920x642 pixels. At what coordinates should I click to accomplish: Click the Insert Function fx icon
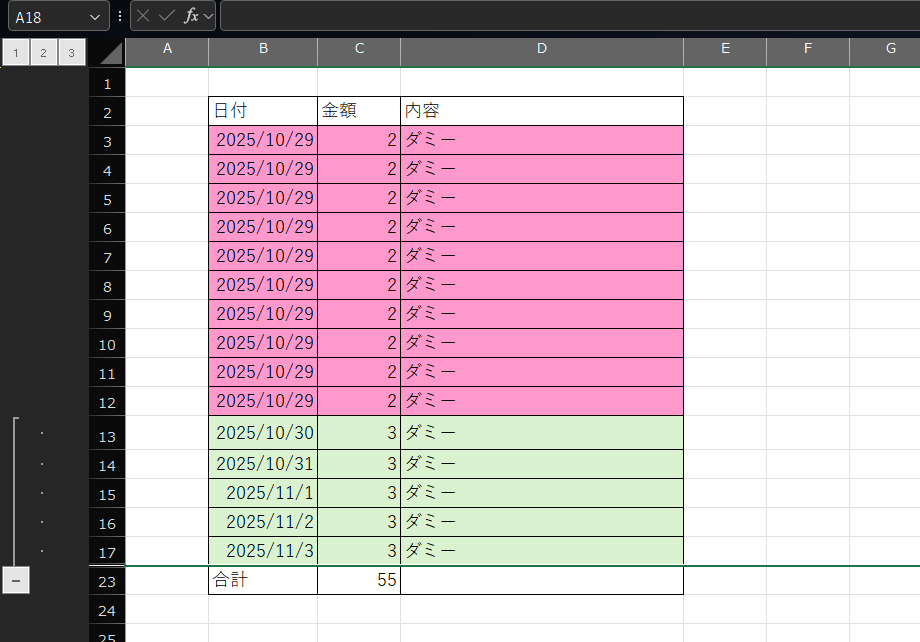pos(191,16)
